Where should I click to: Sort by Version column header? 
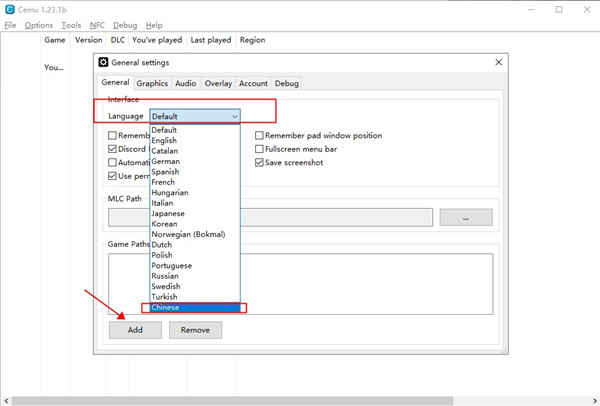(x=88, y=40)
